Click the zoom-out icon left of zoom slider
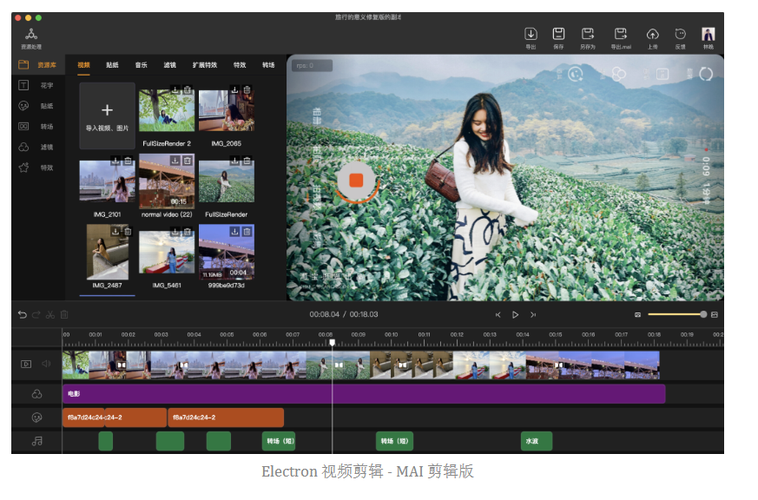 pos(638,315)
